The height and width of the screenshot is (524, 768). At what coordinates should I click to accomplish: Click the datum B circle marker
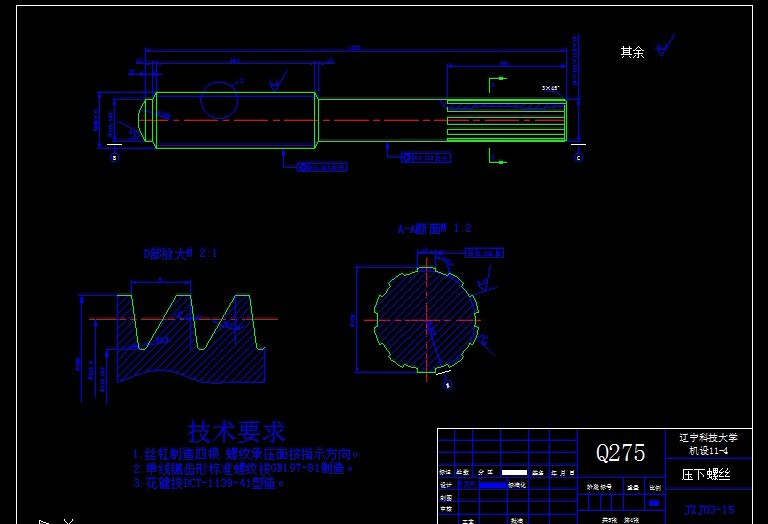tap(115, 158)
